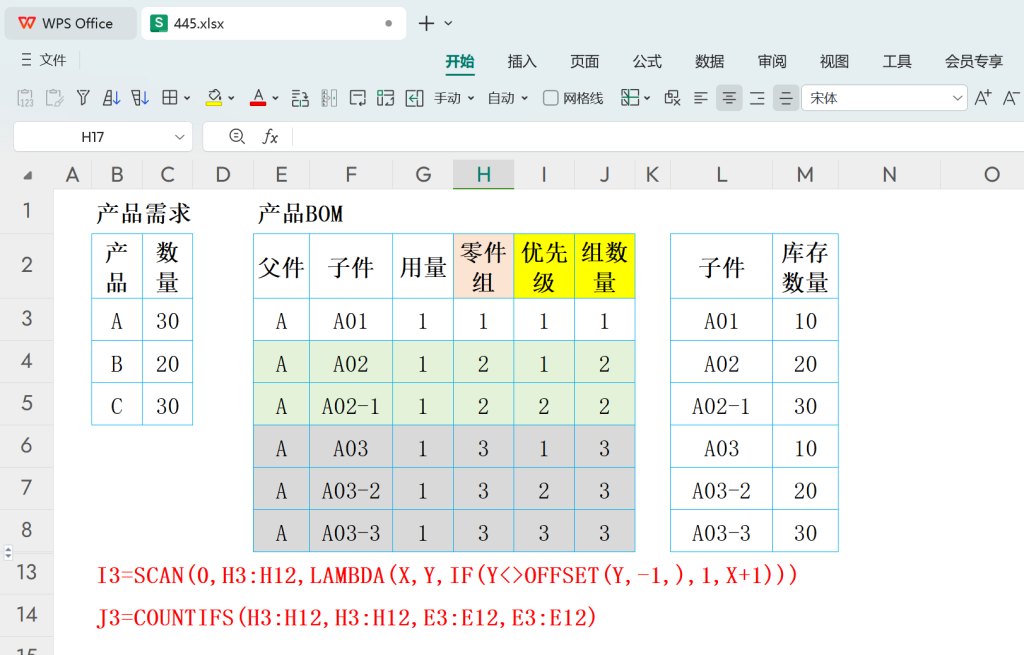Align text center horizontally
1024x655 pixels.
729,98
